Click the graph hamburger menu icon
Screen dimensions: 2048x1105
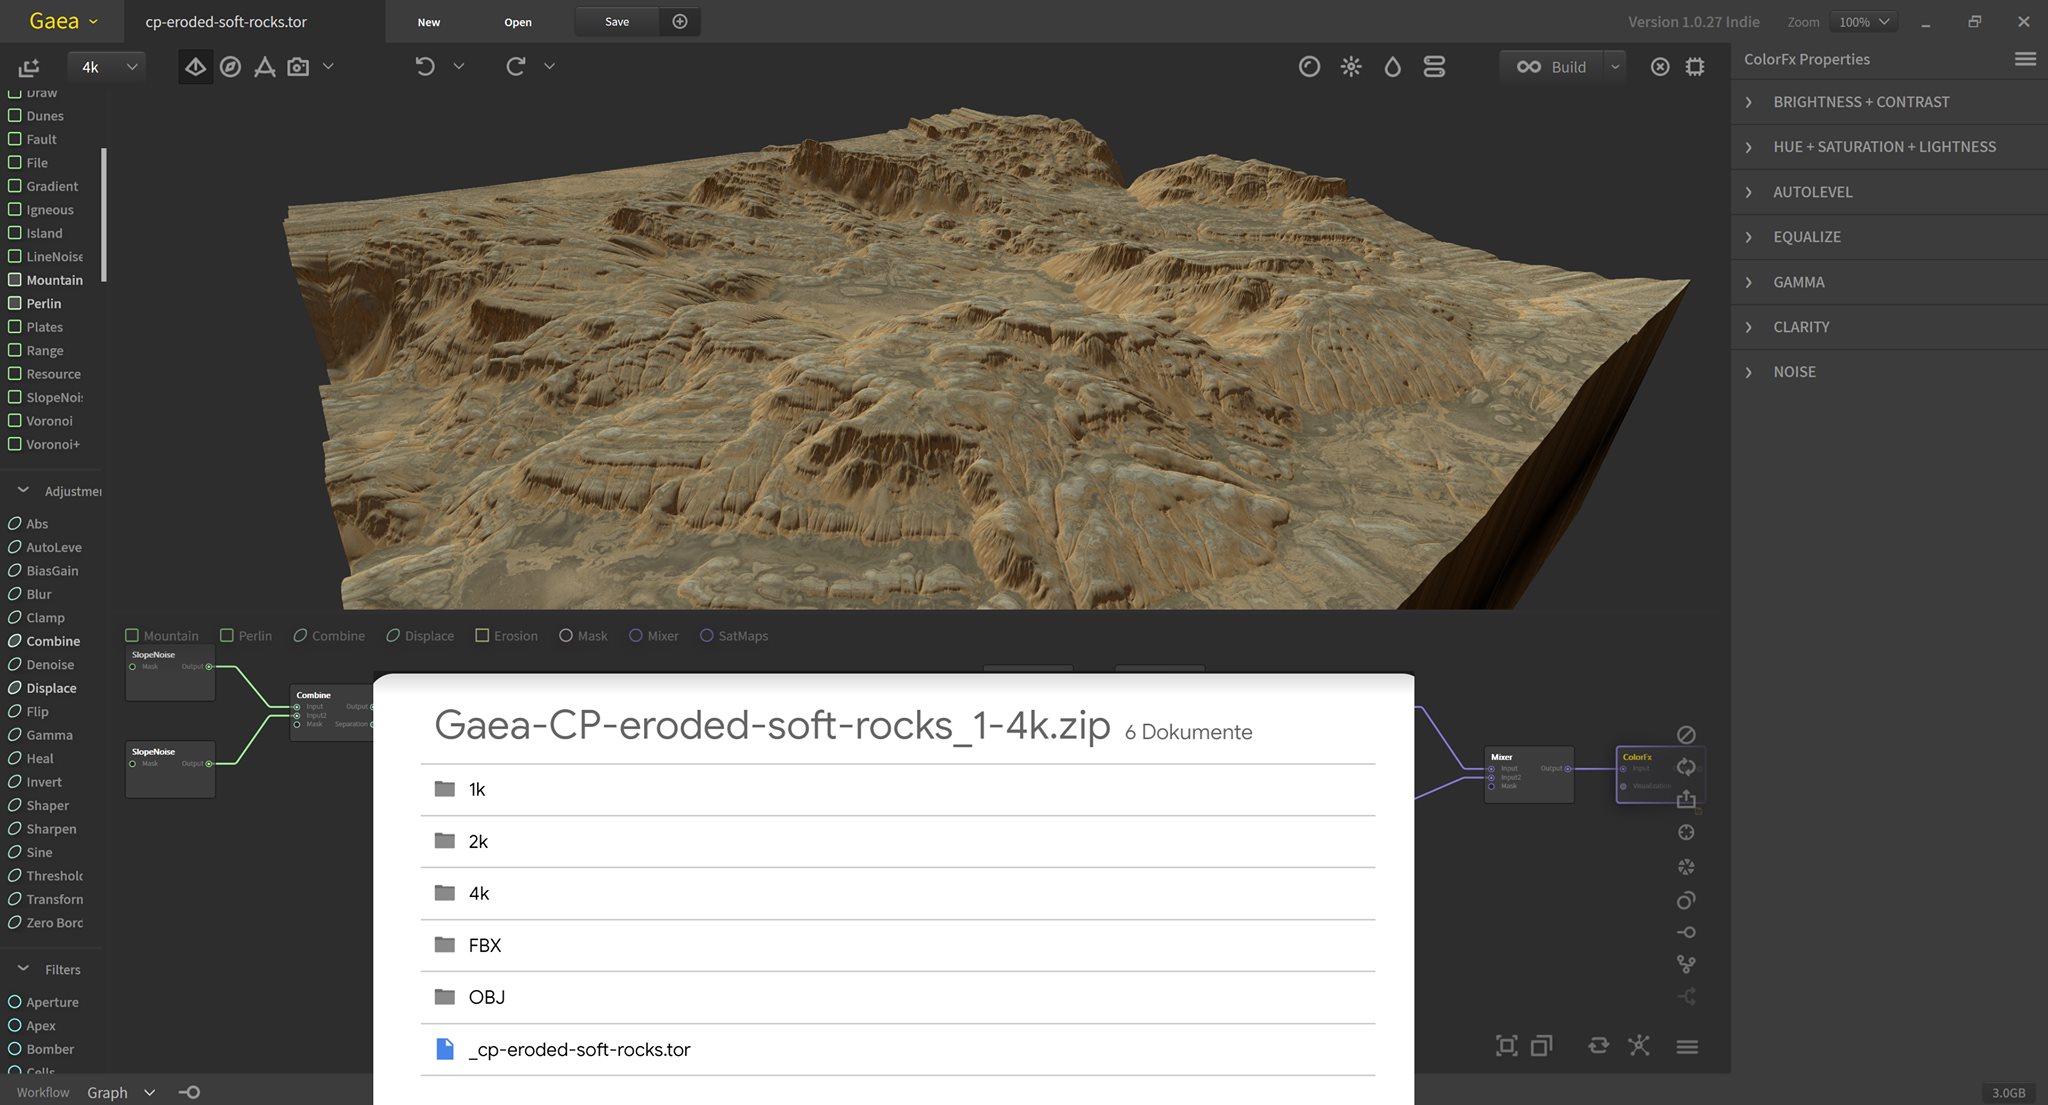(x=1687, y=1047)
